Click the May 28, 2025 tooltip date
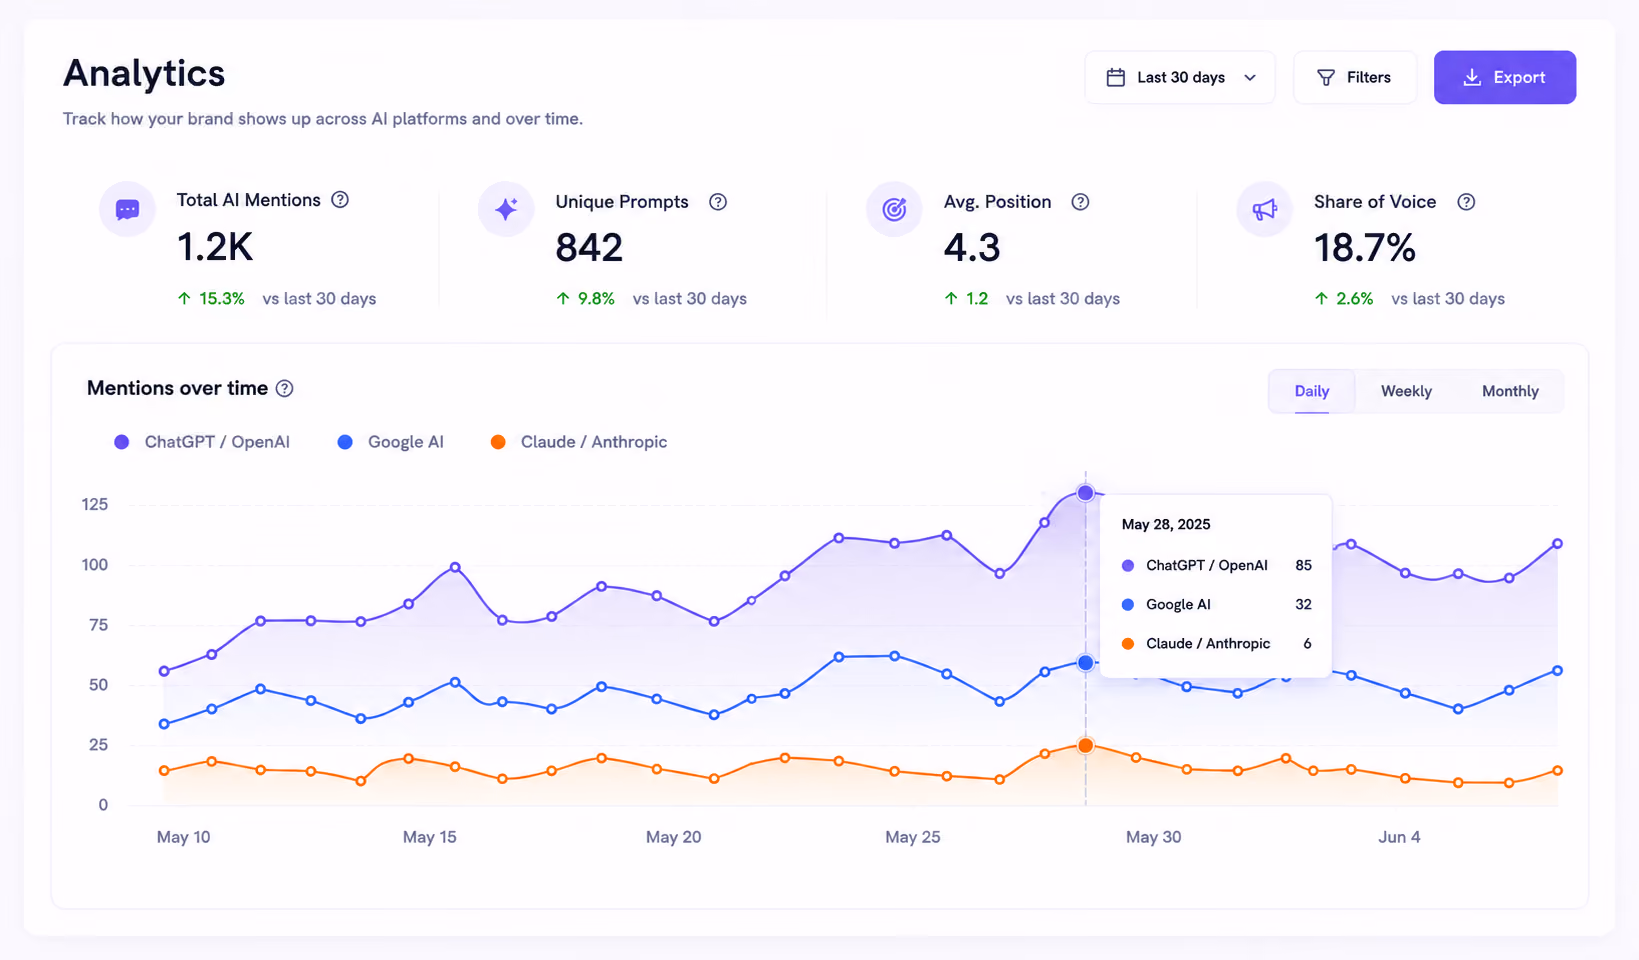This screenshot has height=960, width=1639. [x=1166, y=525]
